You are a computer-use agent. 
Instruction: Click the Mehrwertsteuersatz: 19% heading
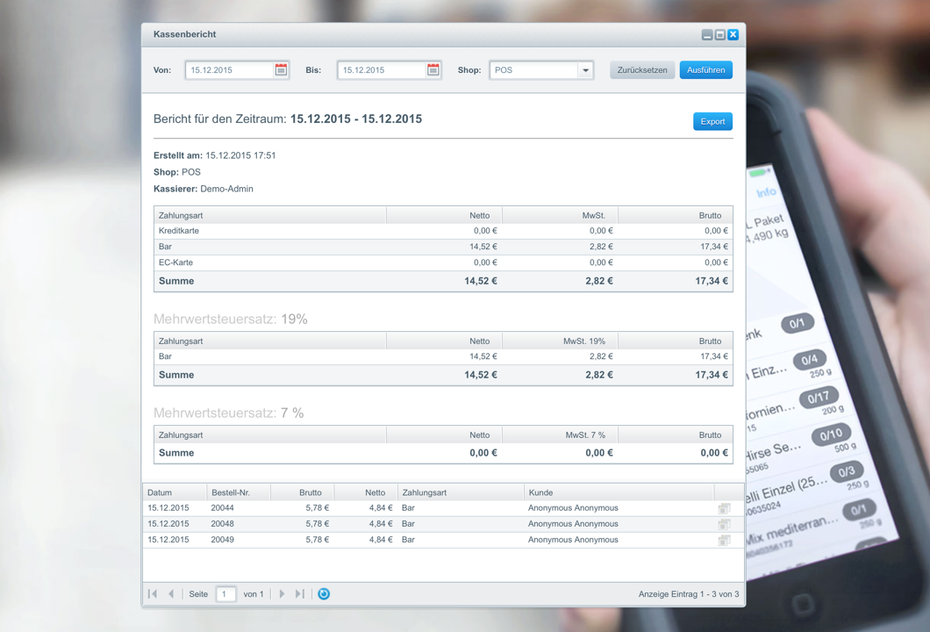coord(231,319)
